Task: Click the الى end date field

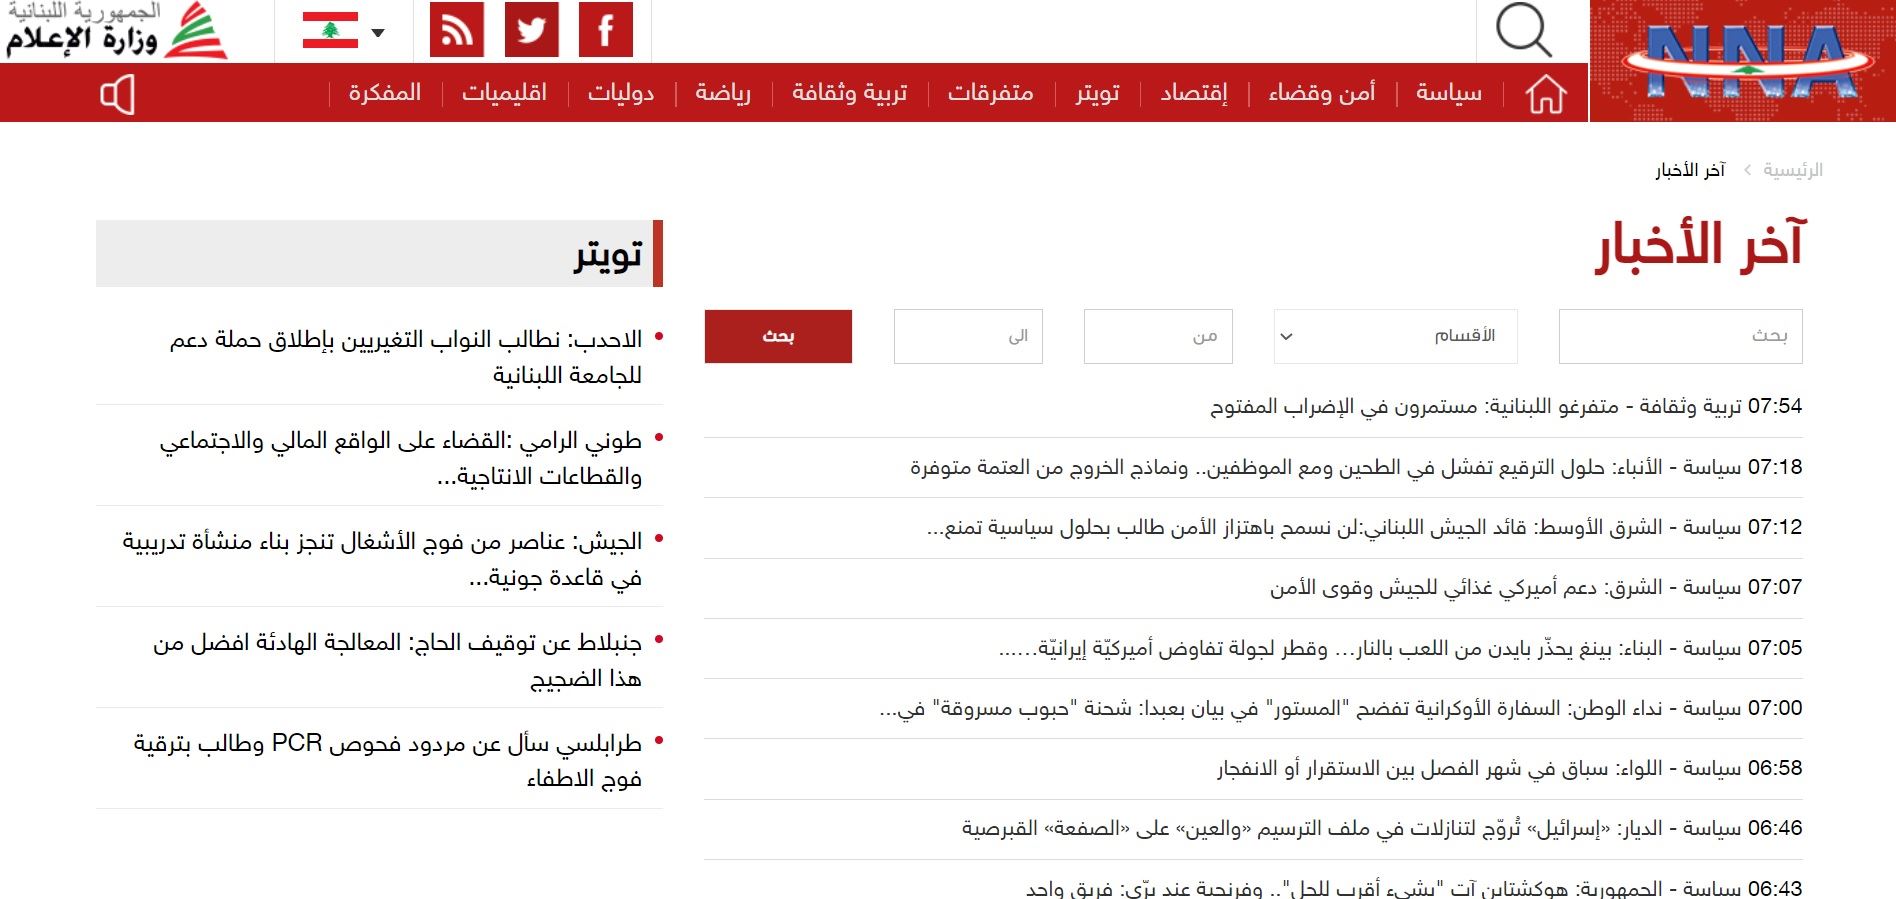Action: coord(968,336)
